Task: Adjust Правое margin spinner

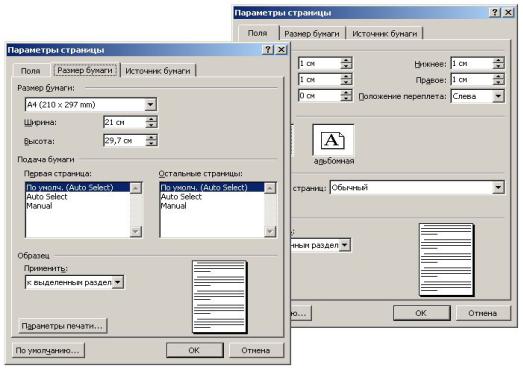Action: click(x=499, y=79)
